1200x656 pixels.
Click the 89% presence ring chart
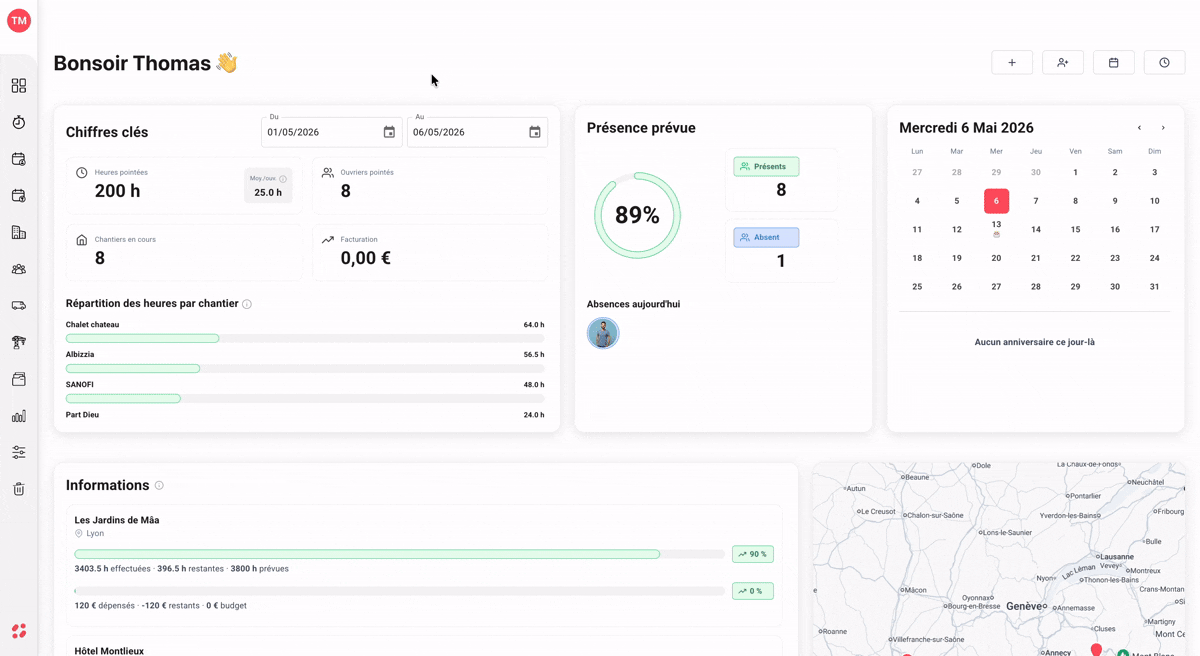click(x=637, y=215)
